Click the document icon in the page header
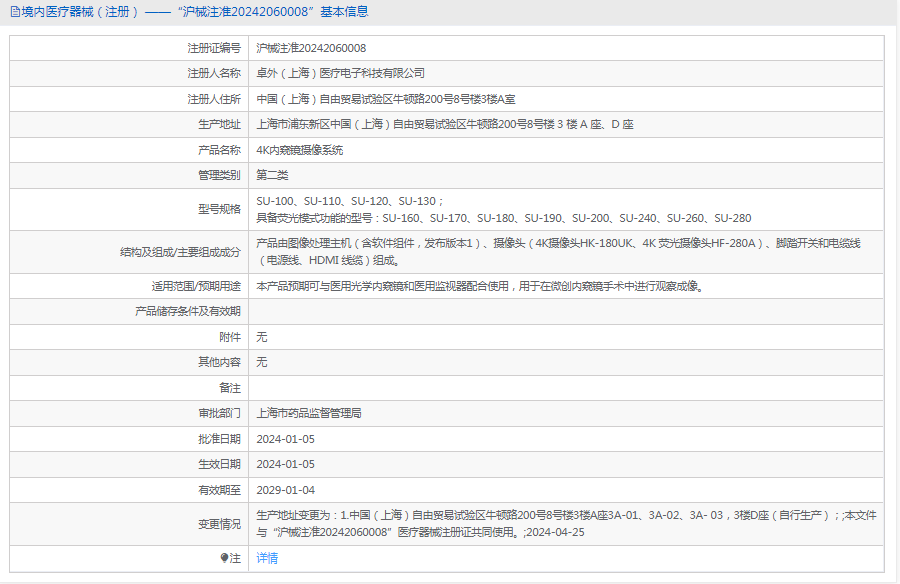Image resolution: width=900 pixels, height=584 pixels. click(14, 12)
